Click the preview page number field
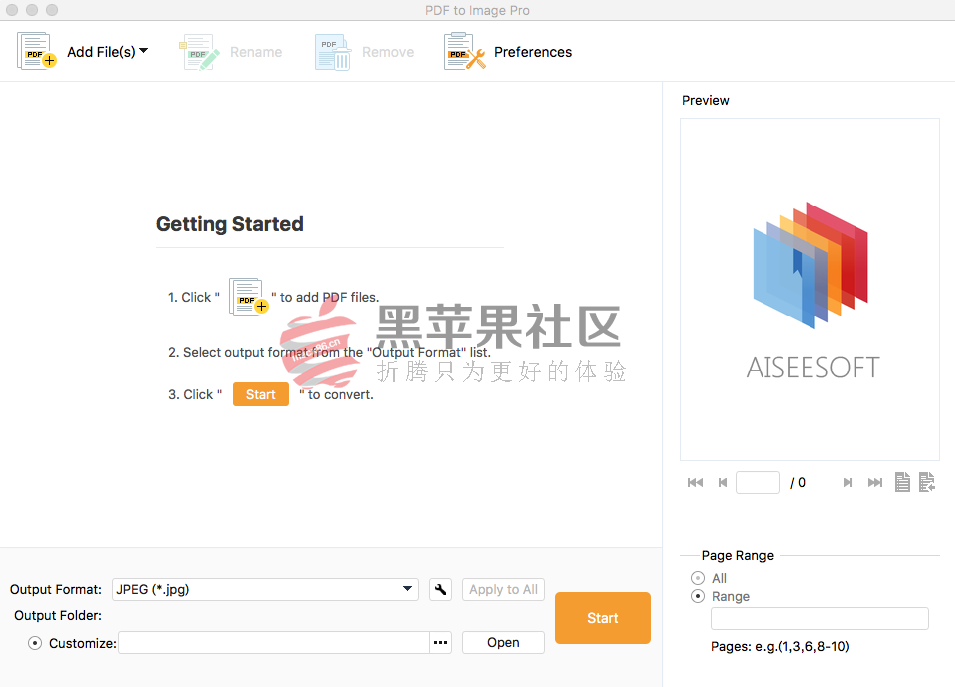Image resolution: width=955 pixels, height=687 pixels. [758, 482]
